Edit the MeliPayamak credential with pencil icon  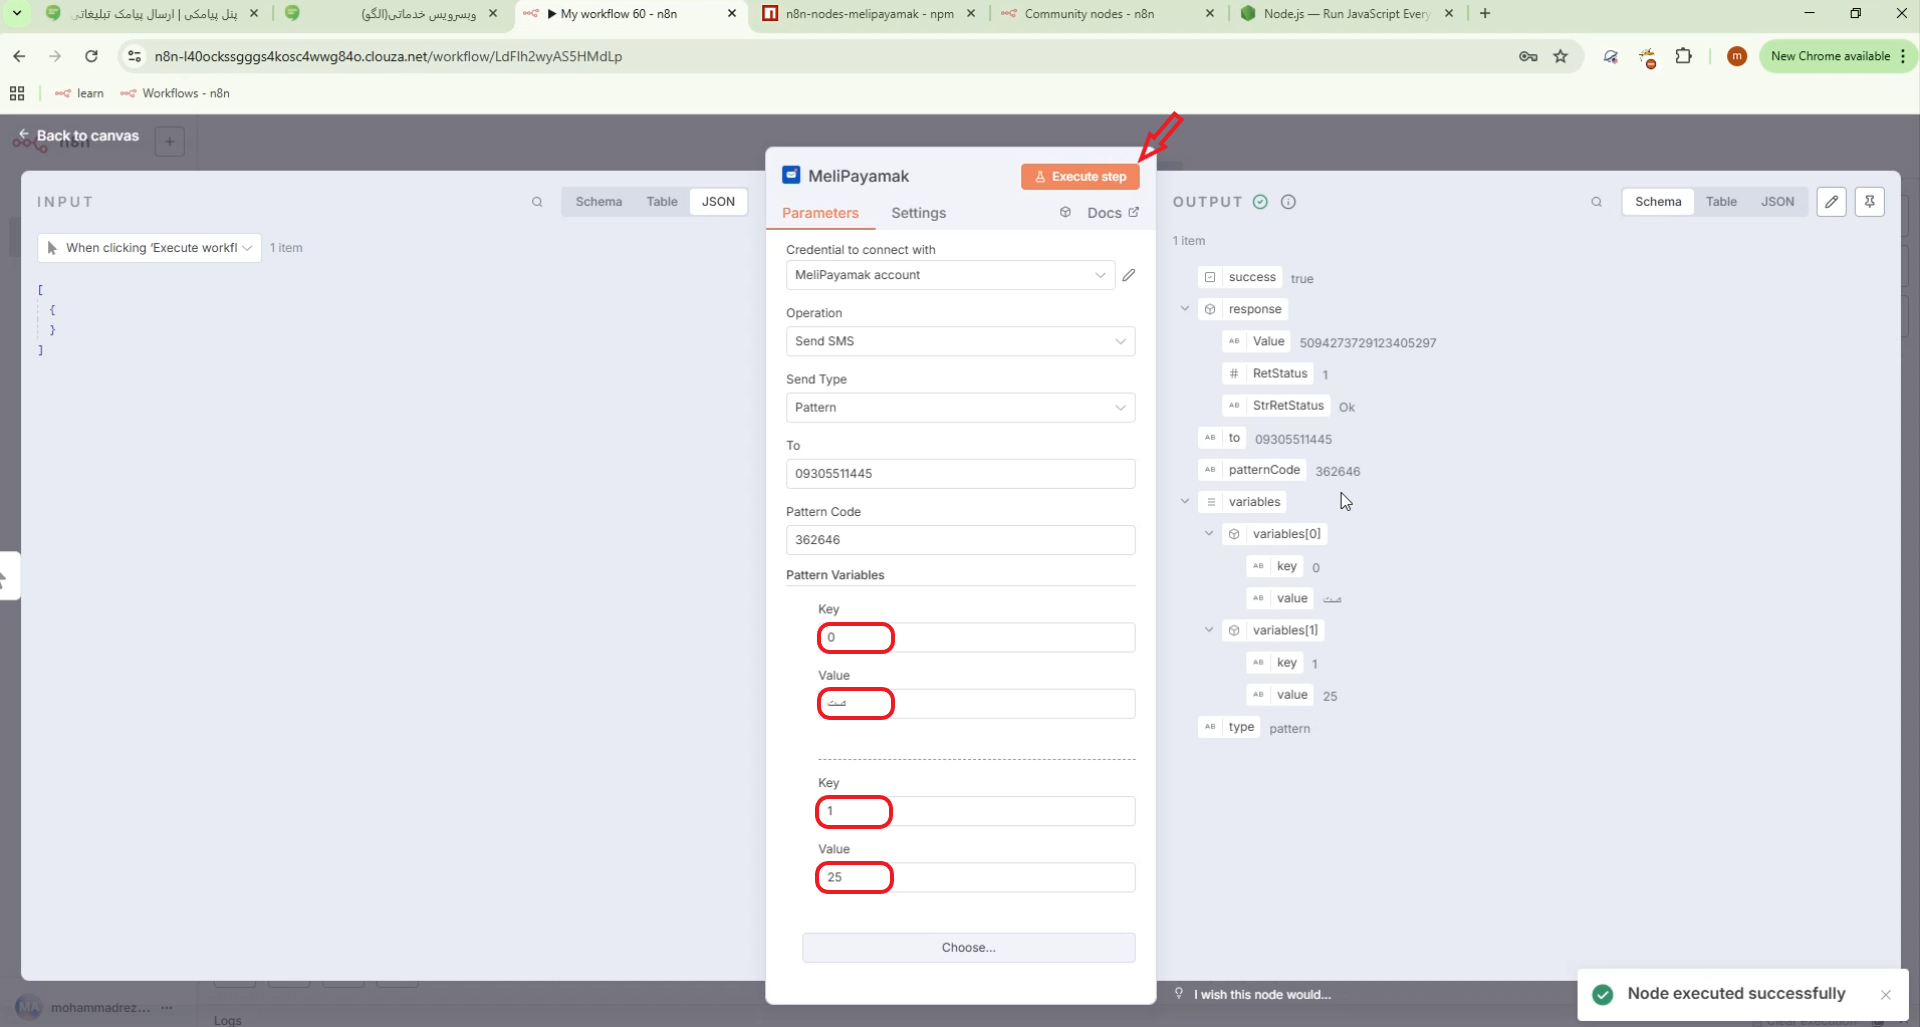click(x=1129, y=275)
